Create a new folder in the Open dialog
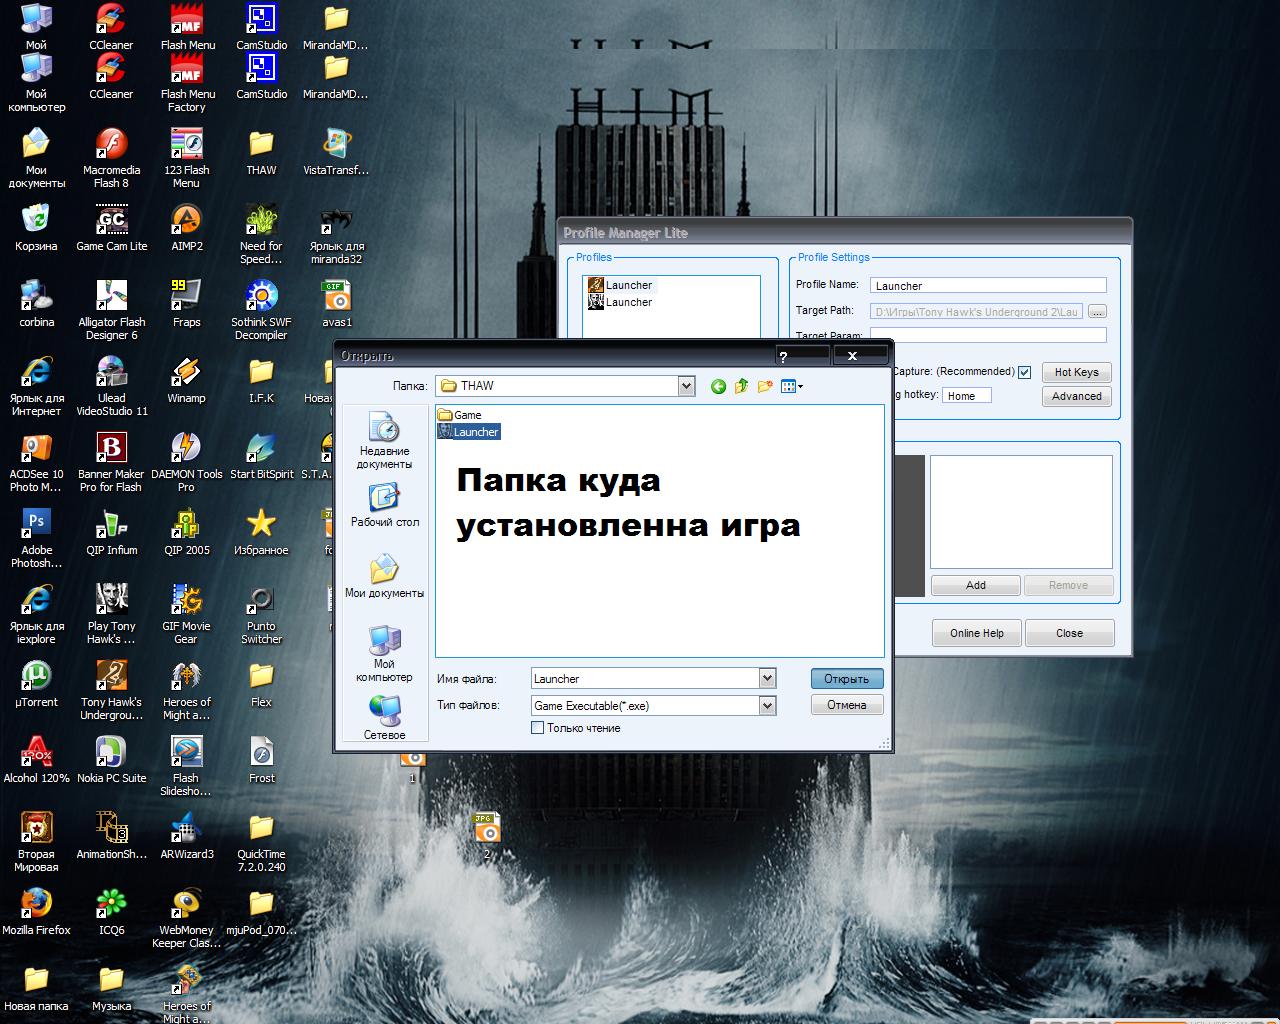Viewport: 1280px width, 1024px height. pyautogui.click(x=765, y=386)
